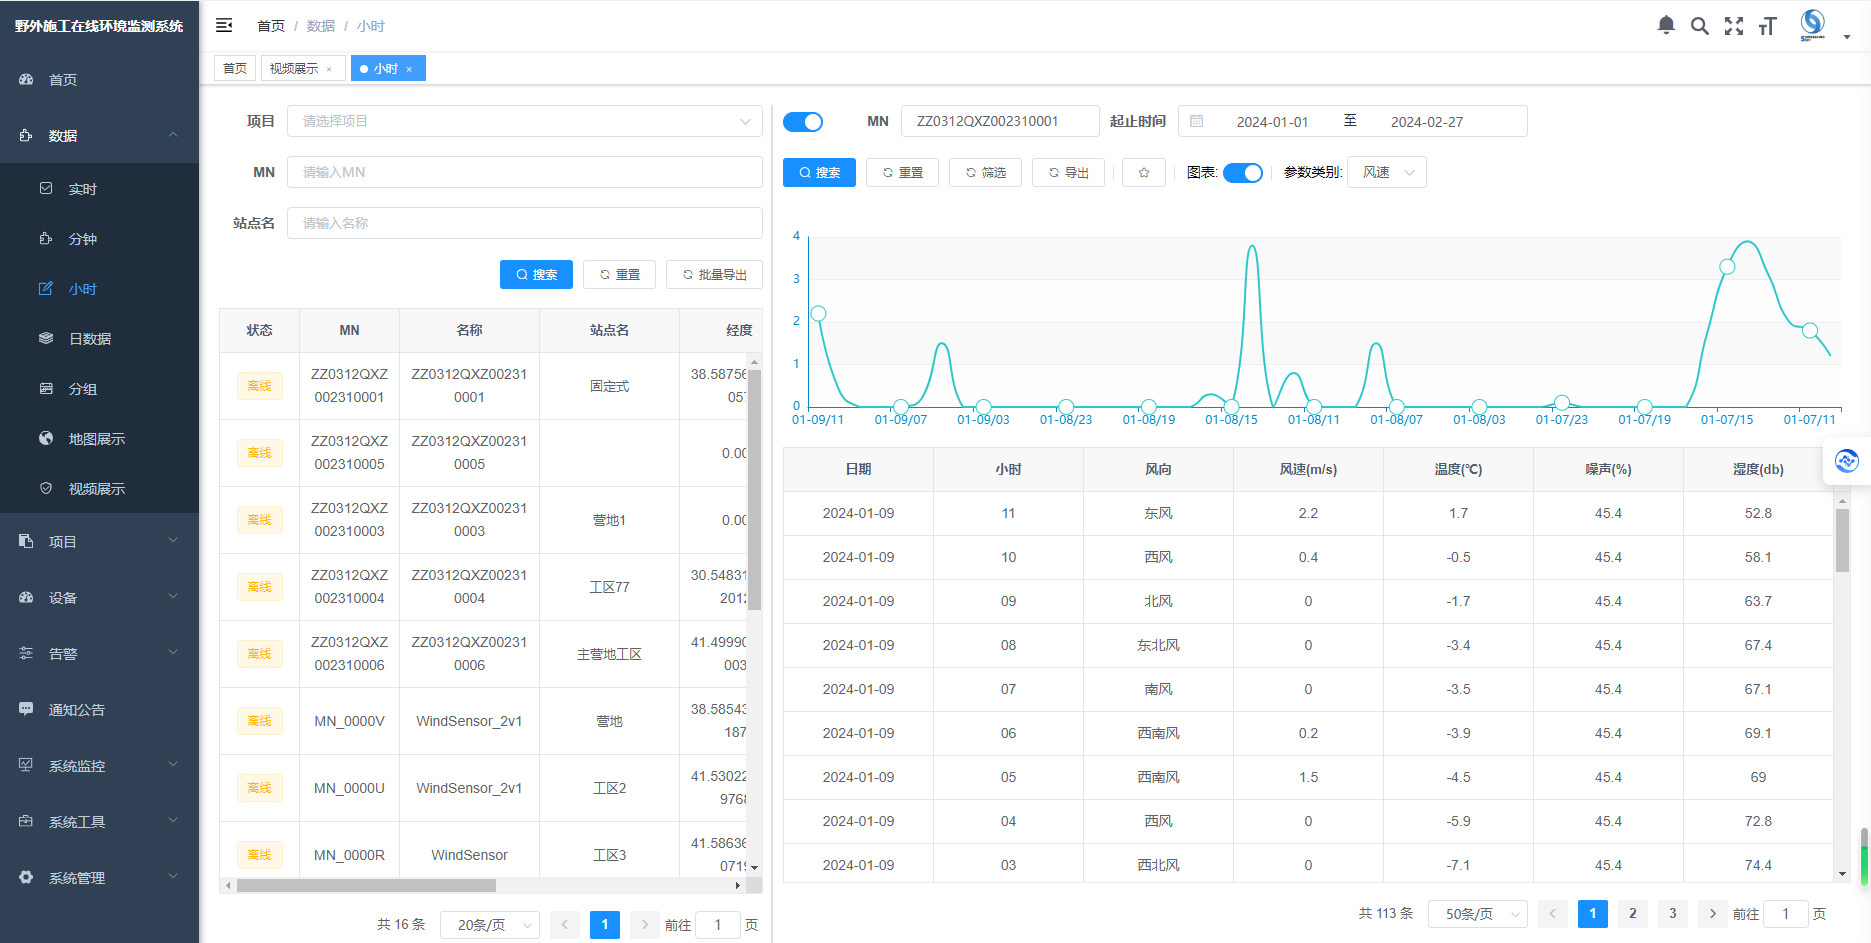Click next page arrow in station list pagination
This screenshot has width=1871, height=943.
tap(645, 925)
